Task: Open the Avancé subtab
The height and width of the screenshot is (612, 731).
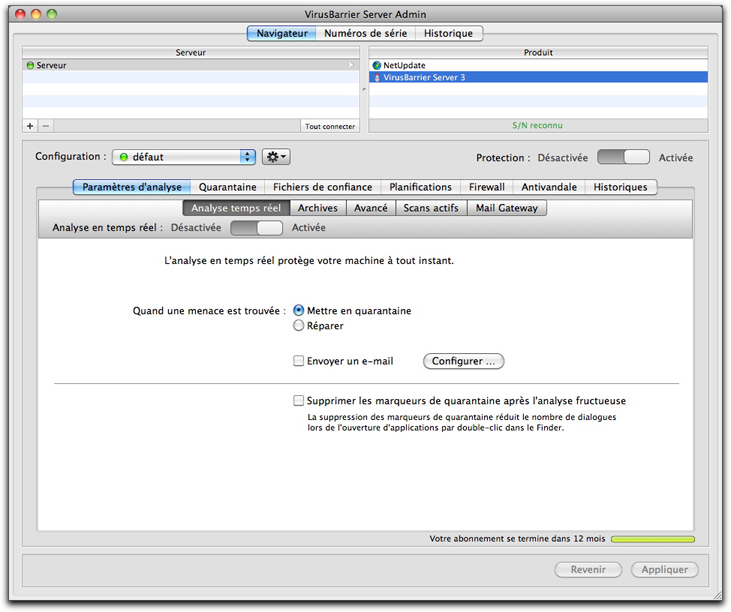Action: click(371, 208)
